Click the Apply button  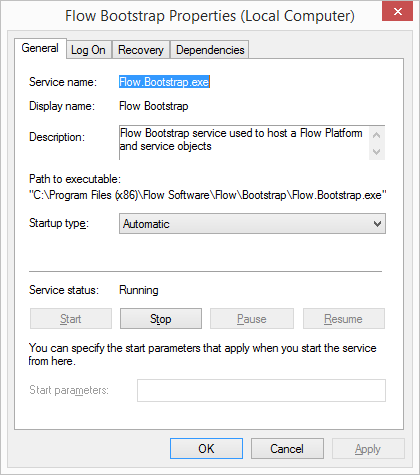tap(368, 449)
